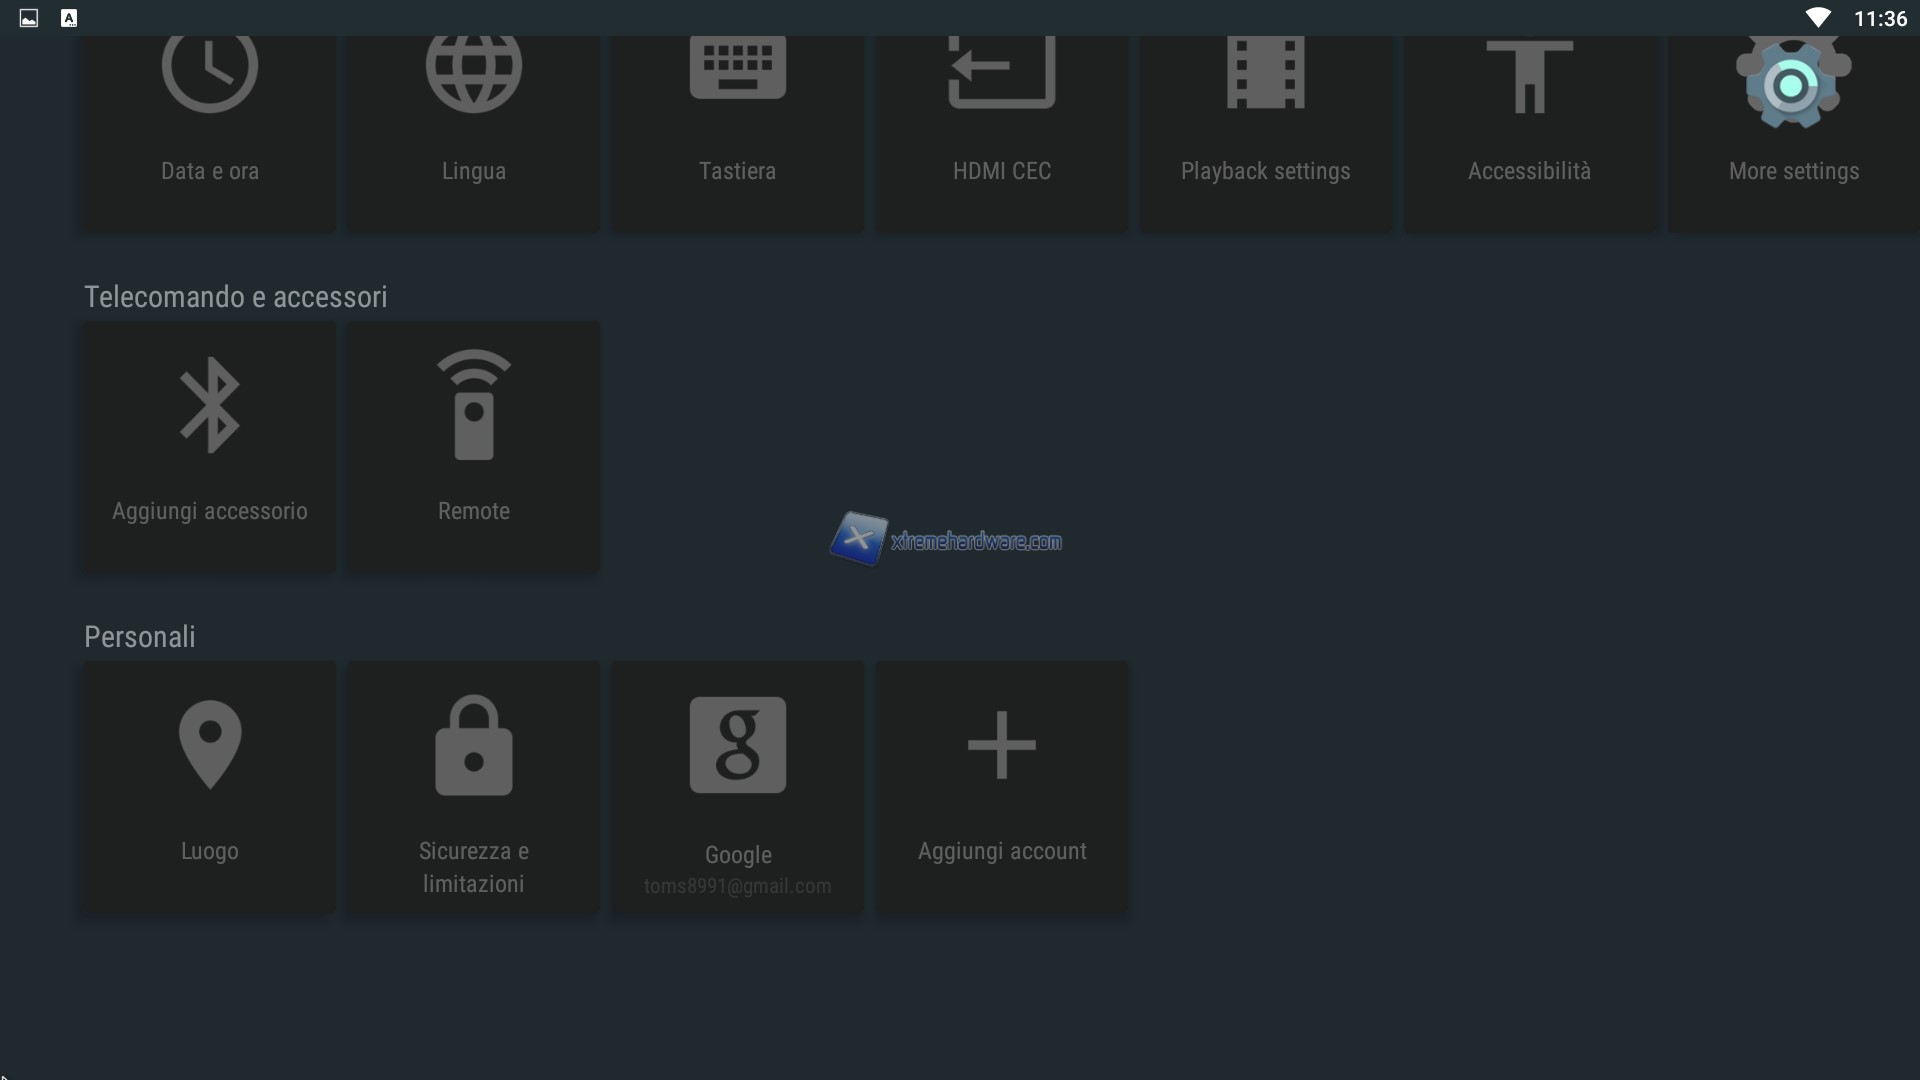This screenshot has width=1920, height=1080.
Task: Open Tastiera keyboard icon
Action: [x=738, y=70]
